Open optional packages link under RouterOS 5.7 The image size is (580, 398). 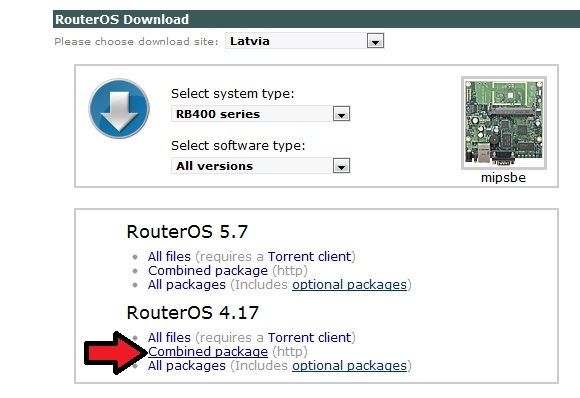point(350,285)
